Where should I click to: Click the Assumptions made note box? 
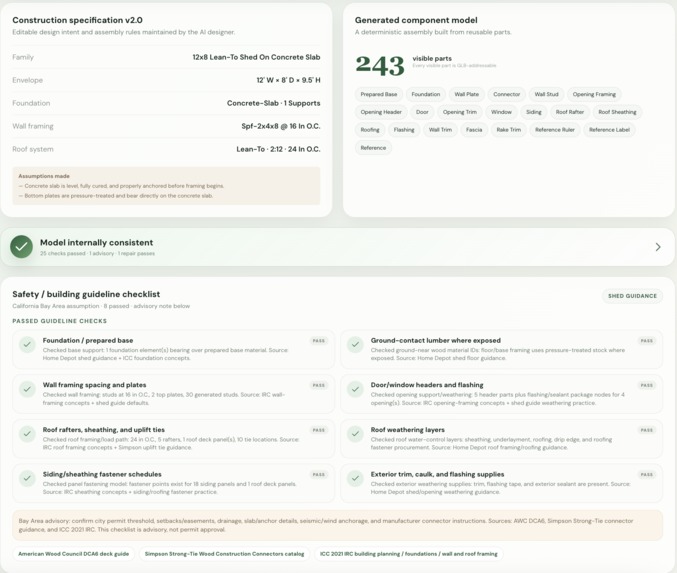click(166, 186)
